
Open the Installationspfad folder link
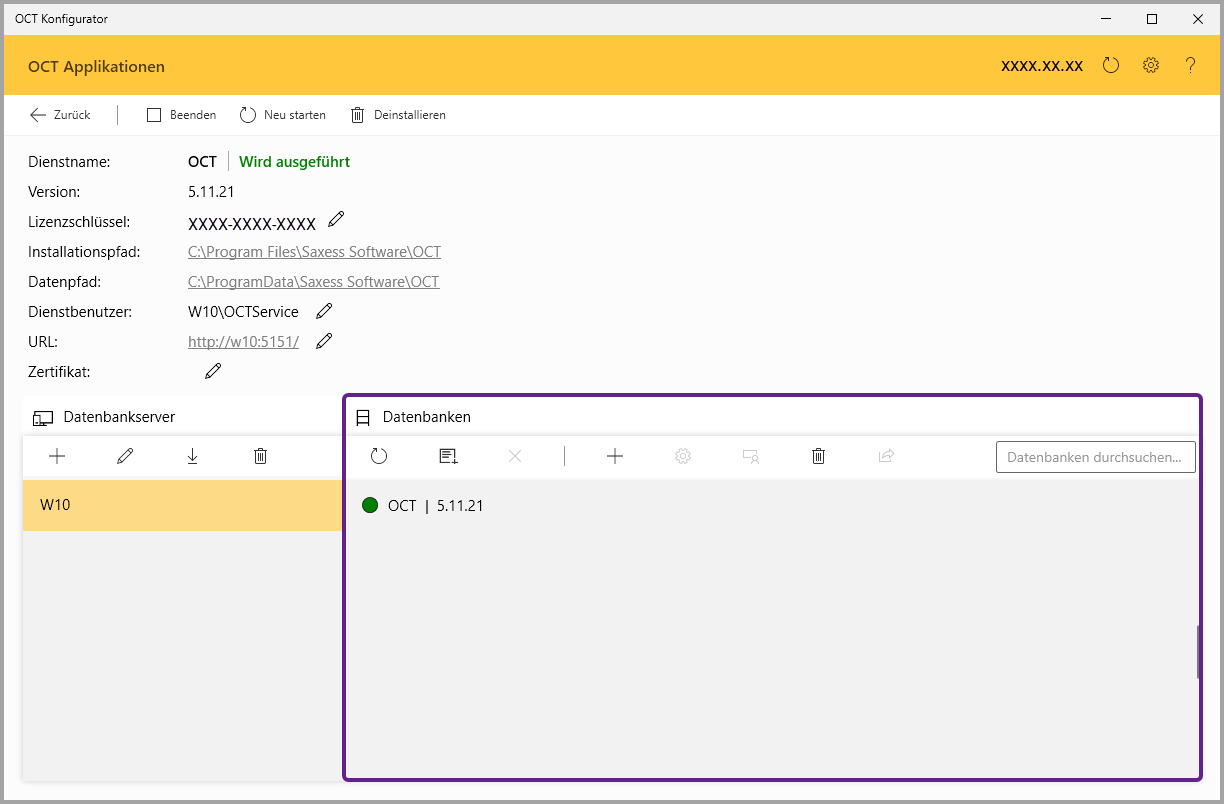[x=314, y=252]
